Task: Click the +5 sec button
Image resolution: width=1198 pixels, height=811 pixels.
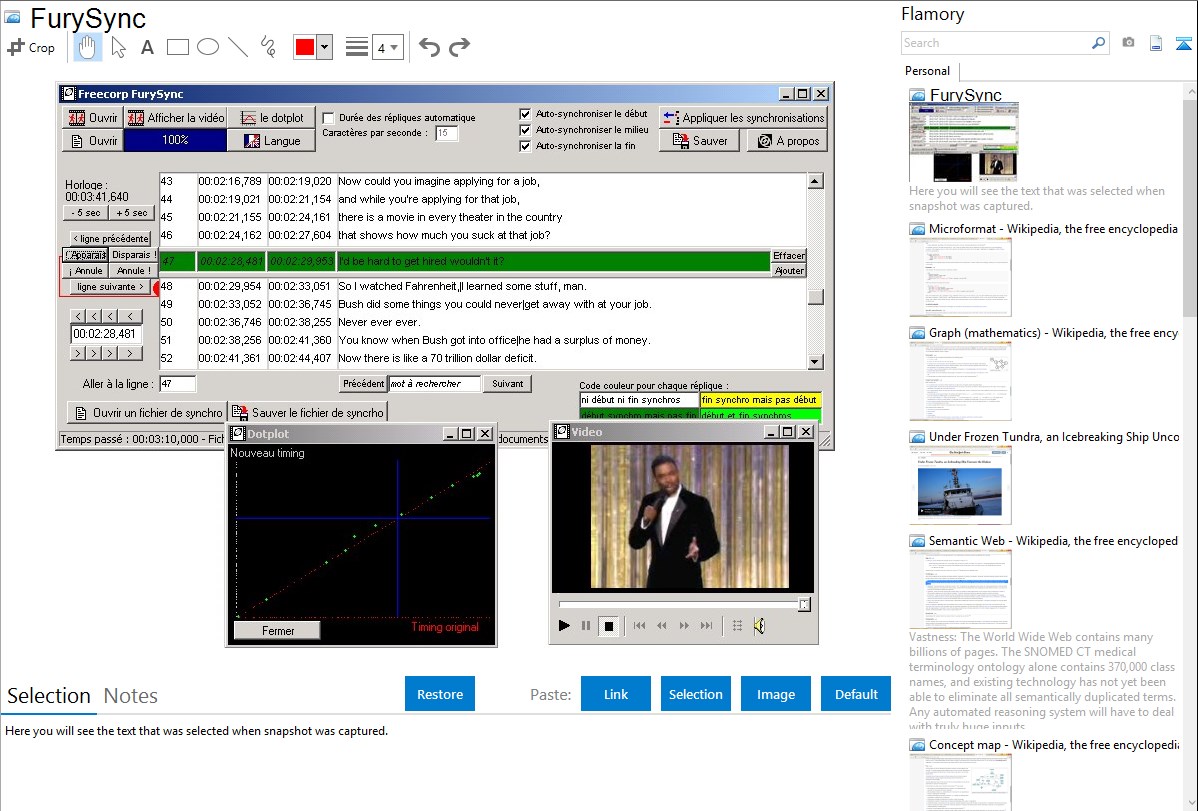Action: point(132,213)
